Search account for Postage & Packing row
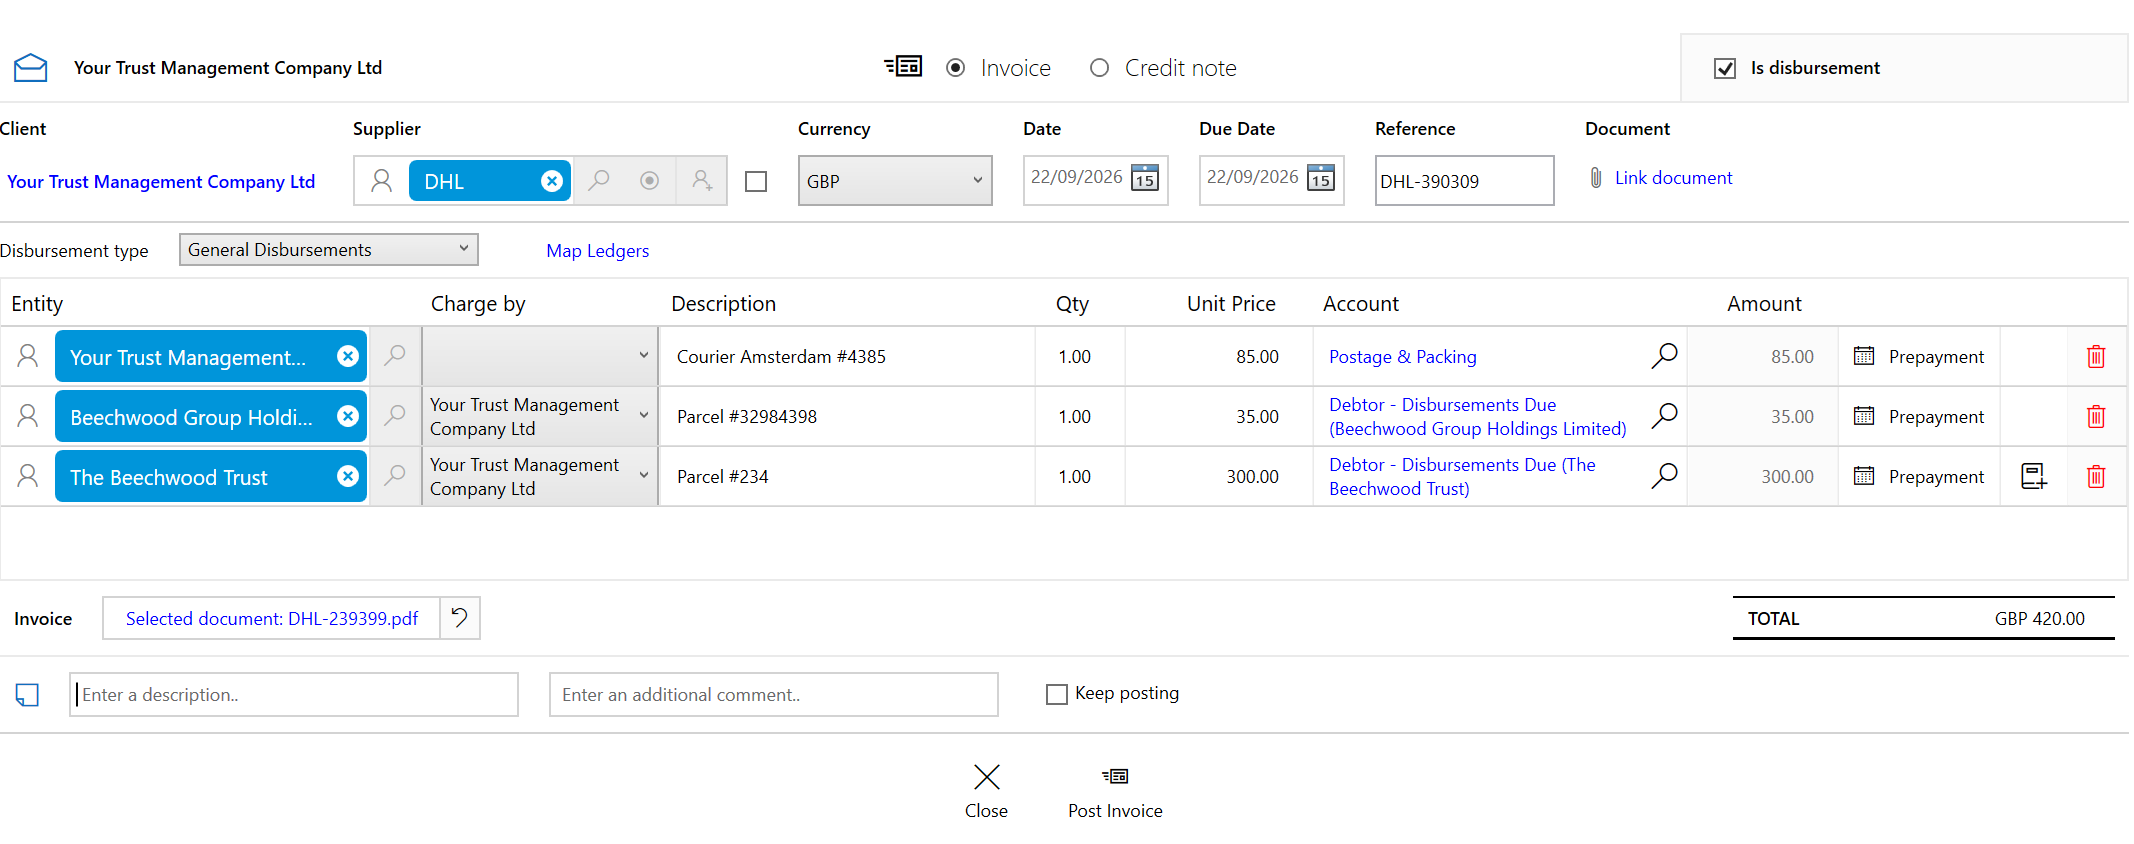The height and width of the screenshot is (844, 2134). (1664, 356)
